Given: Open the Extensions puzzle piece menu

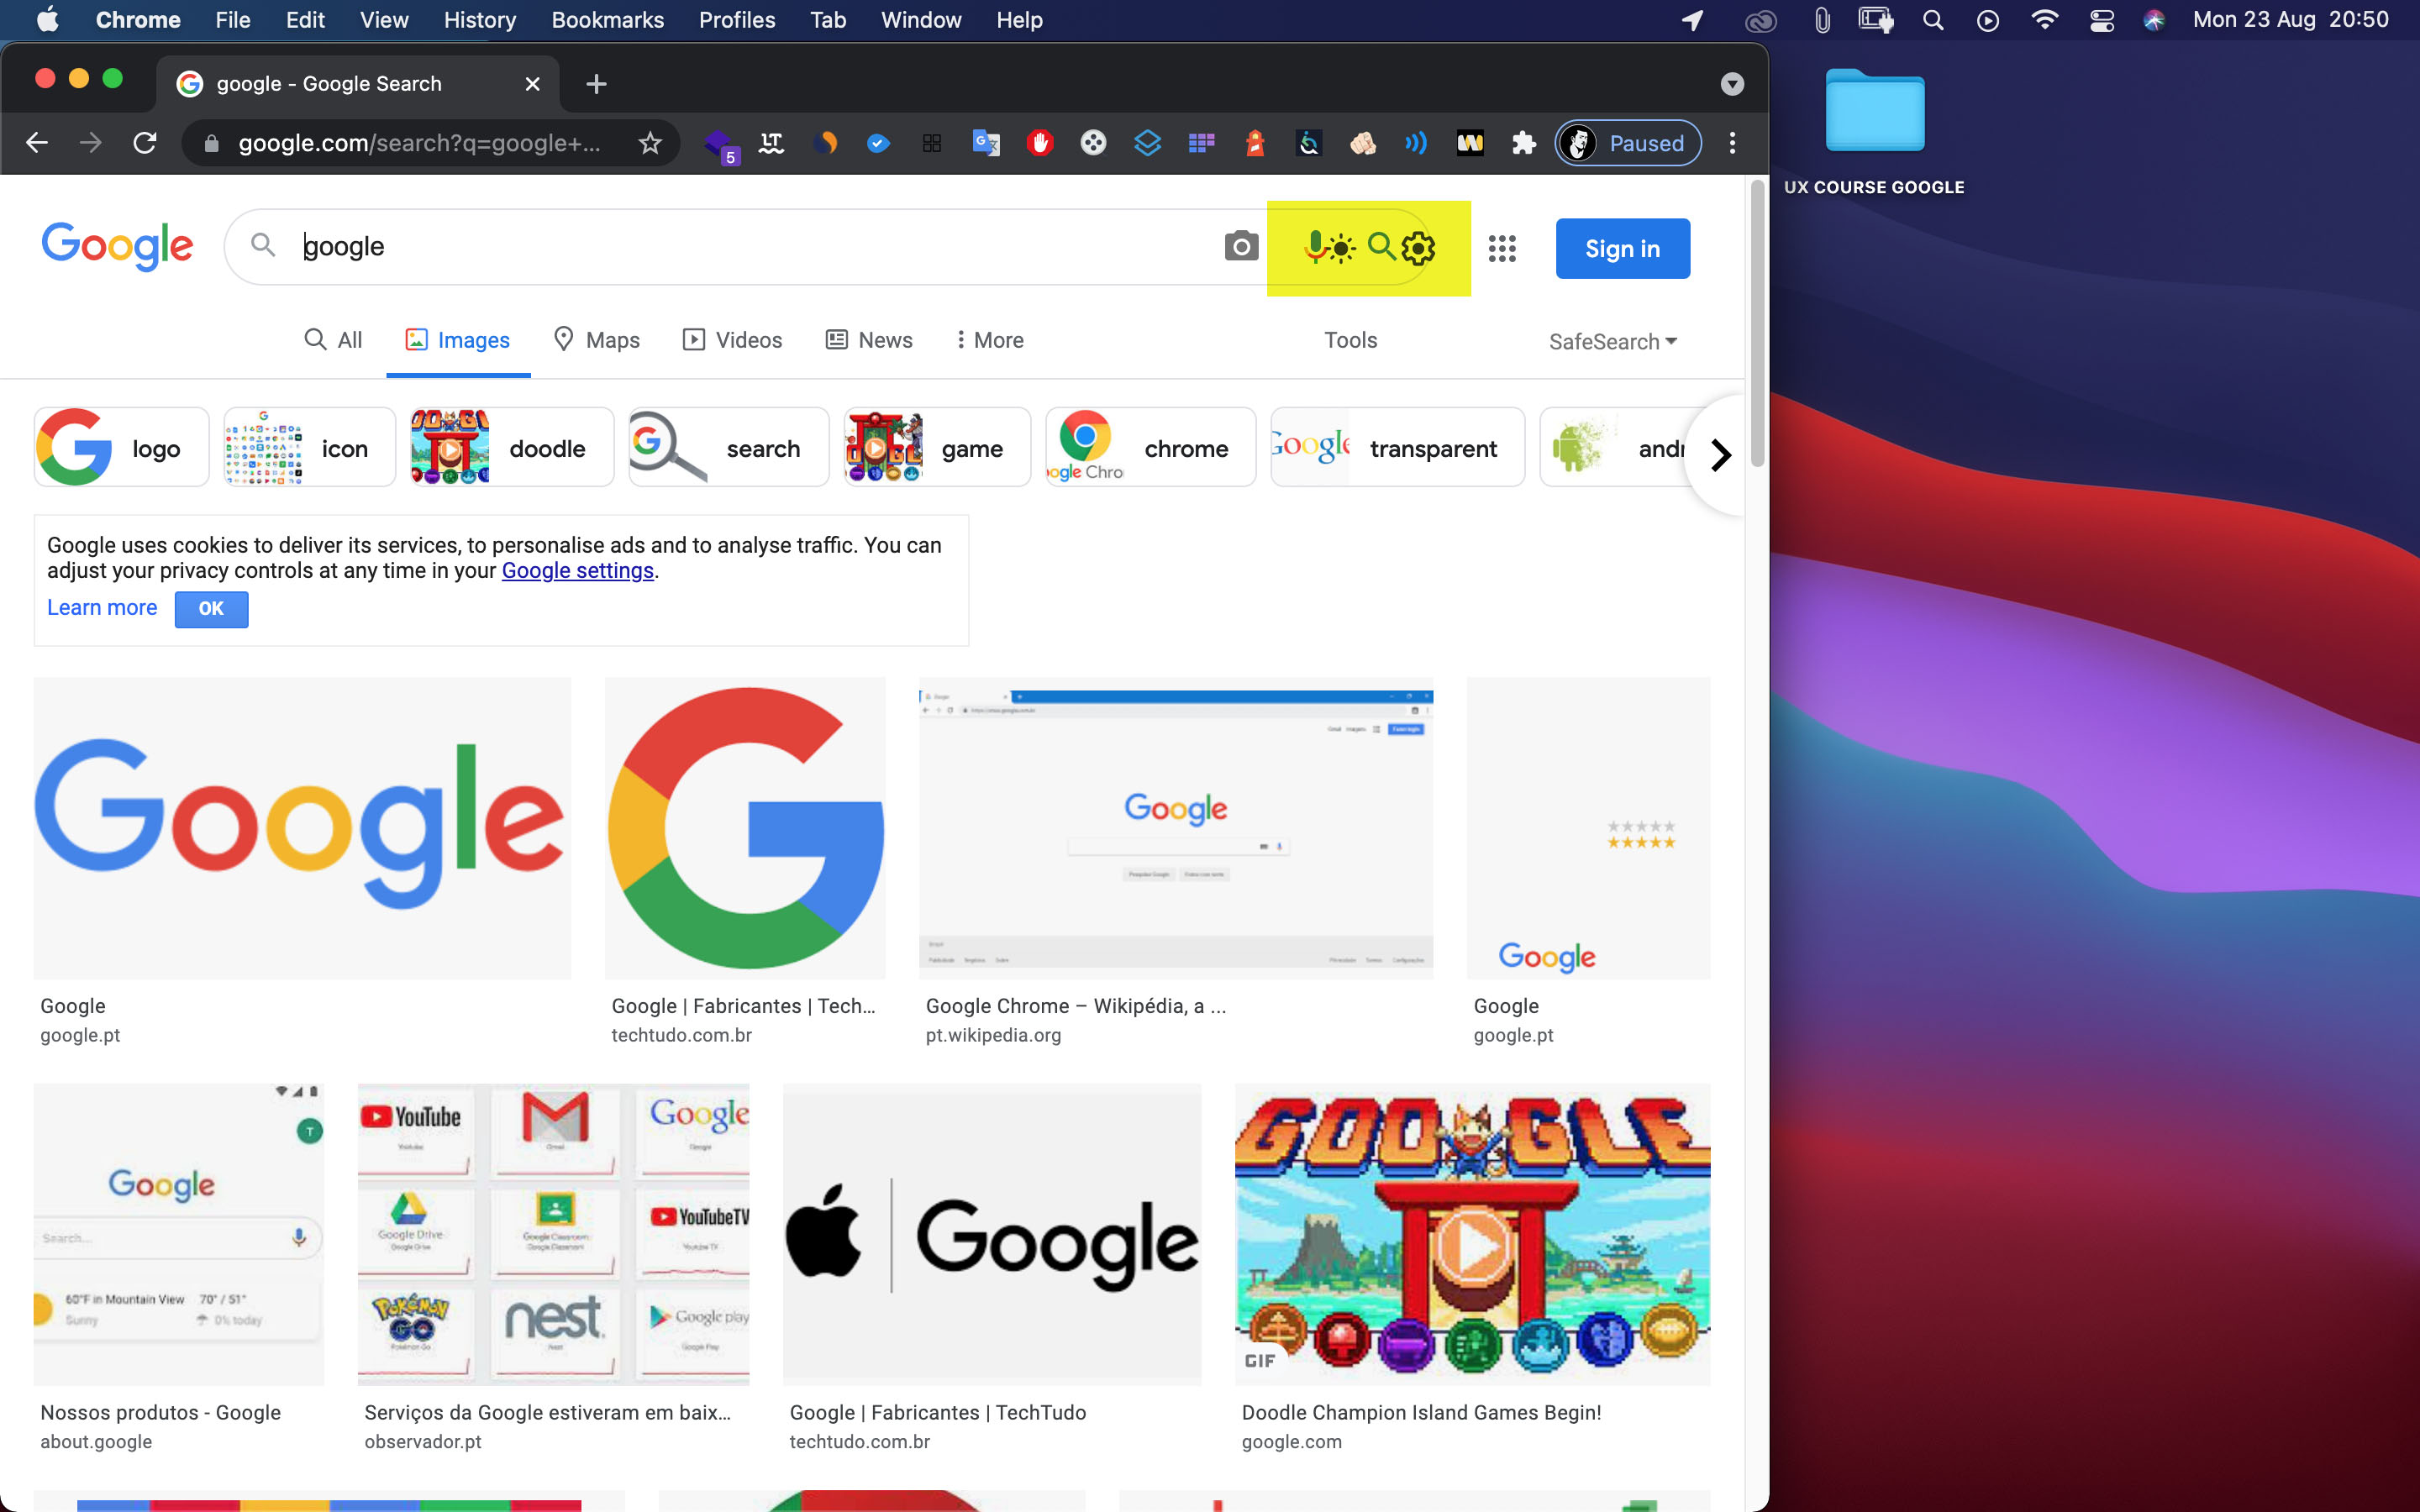Looking at the screenshot, I should click(1523, 143).
